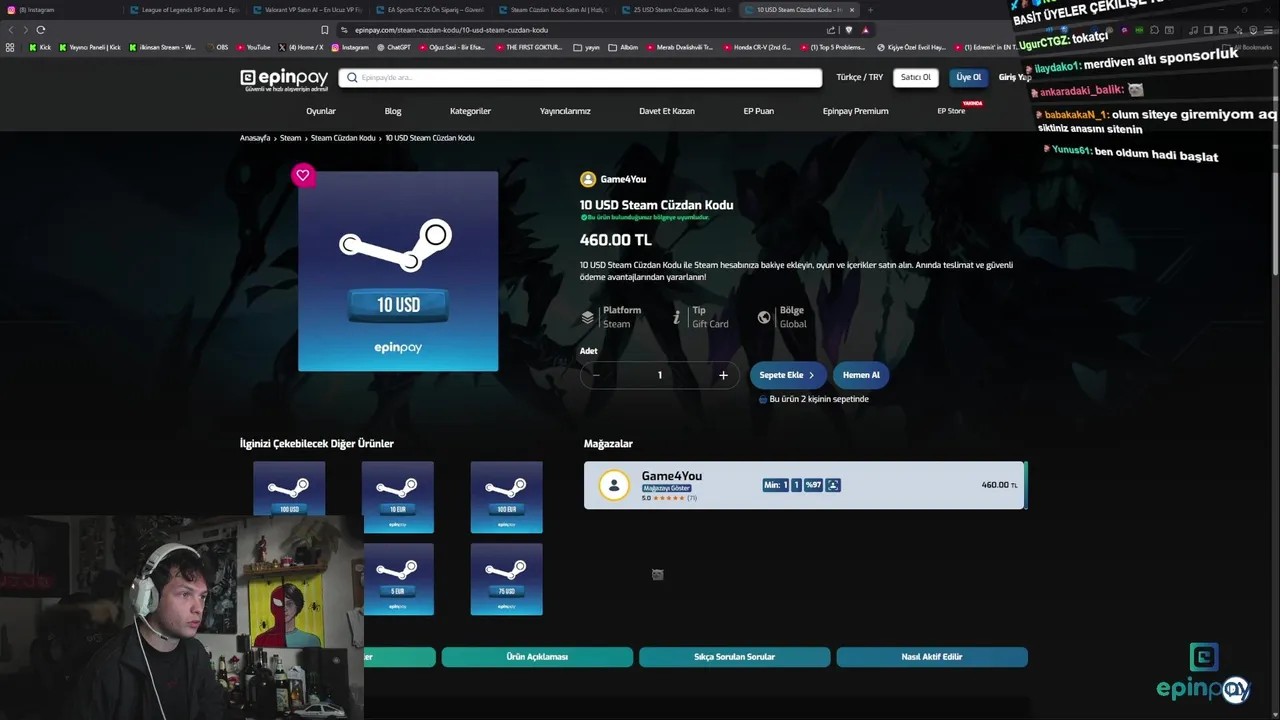
Task: Switch to Nasıl Aktif Edilir tab
Action: point(932,657)
